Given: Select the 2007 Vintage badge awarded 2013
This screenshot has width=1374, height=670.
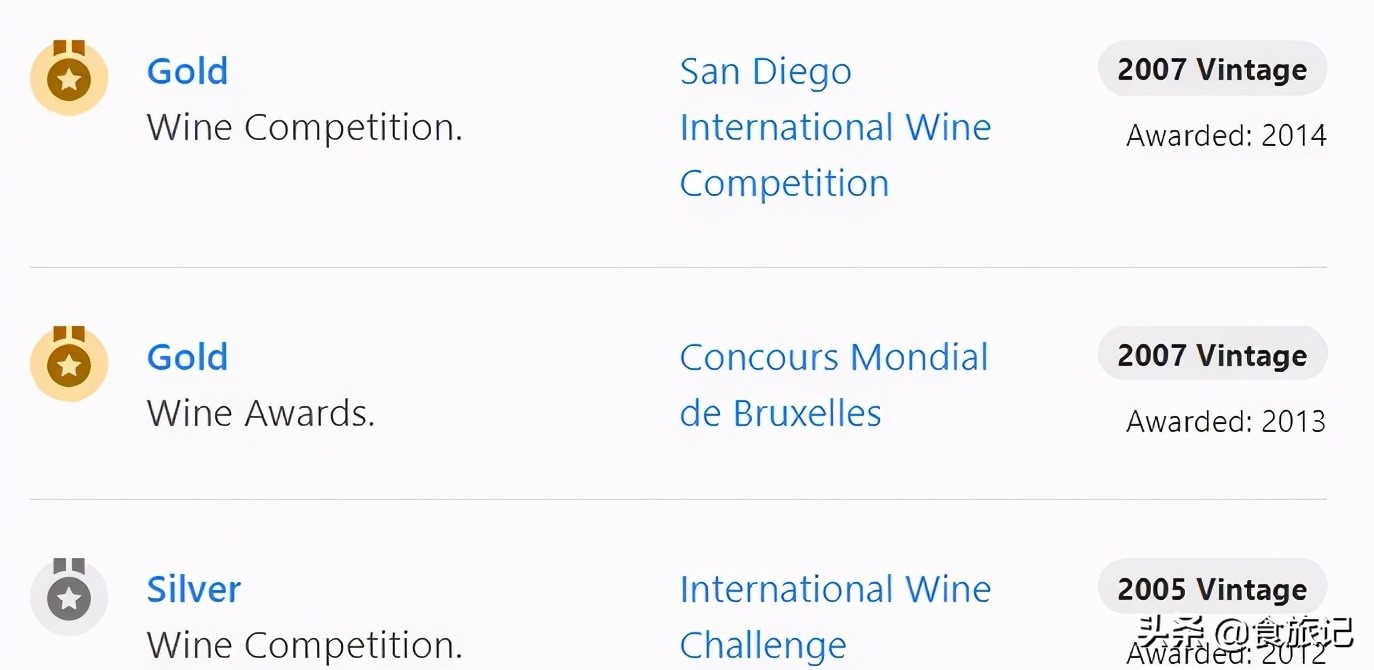Looking at the screenshot, I should (x=1212, y=355).
